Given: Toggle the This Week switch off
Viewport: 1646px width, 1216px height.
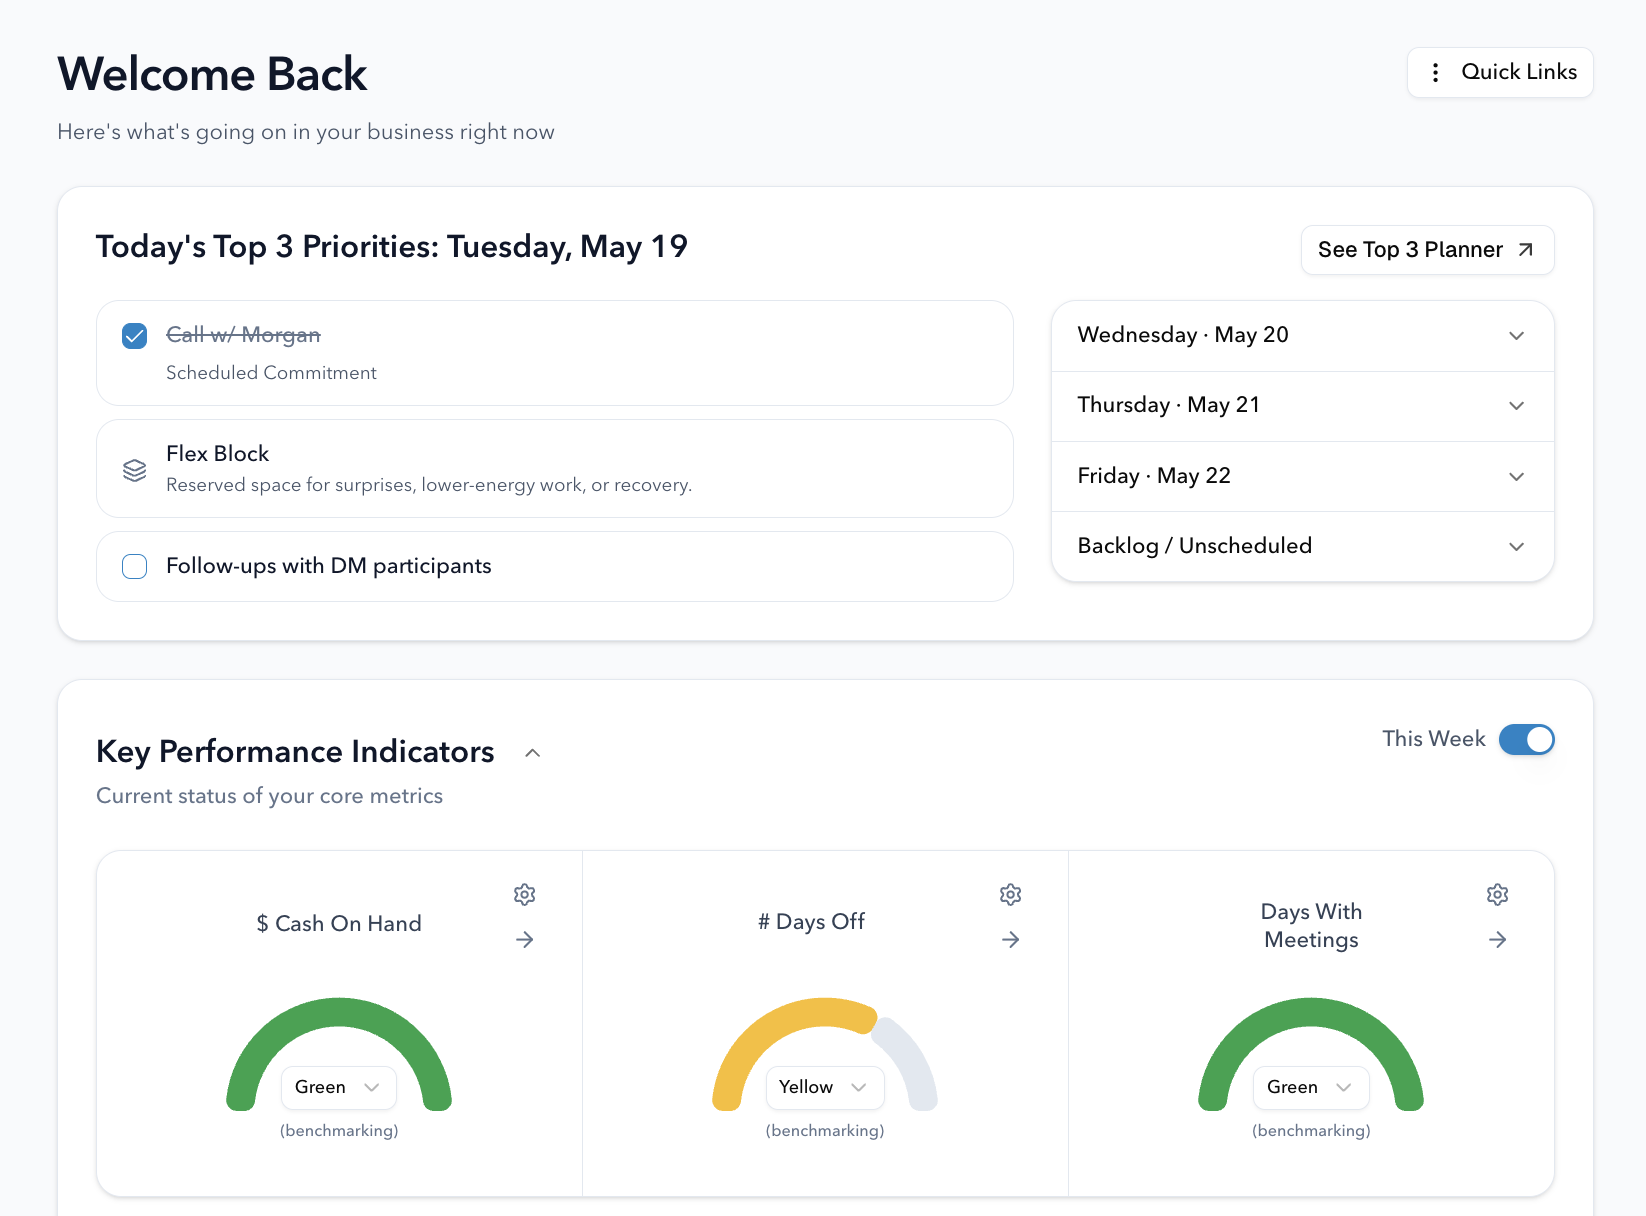Looking at the screenshot, I should [1526, 739].
